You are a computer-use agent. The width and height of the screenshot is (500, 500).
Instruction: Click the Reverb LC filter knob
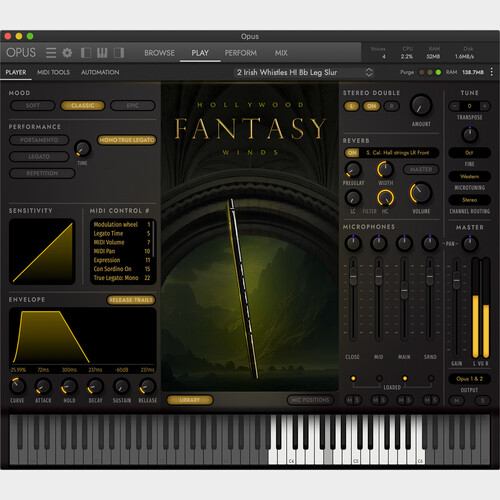point(353,198)
